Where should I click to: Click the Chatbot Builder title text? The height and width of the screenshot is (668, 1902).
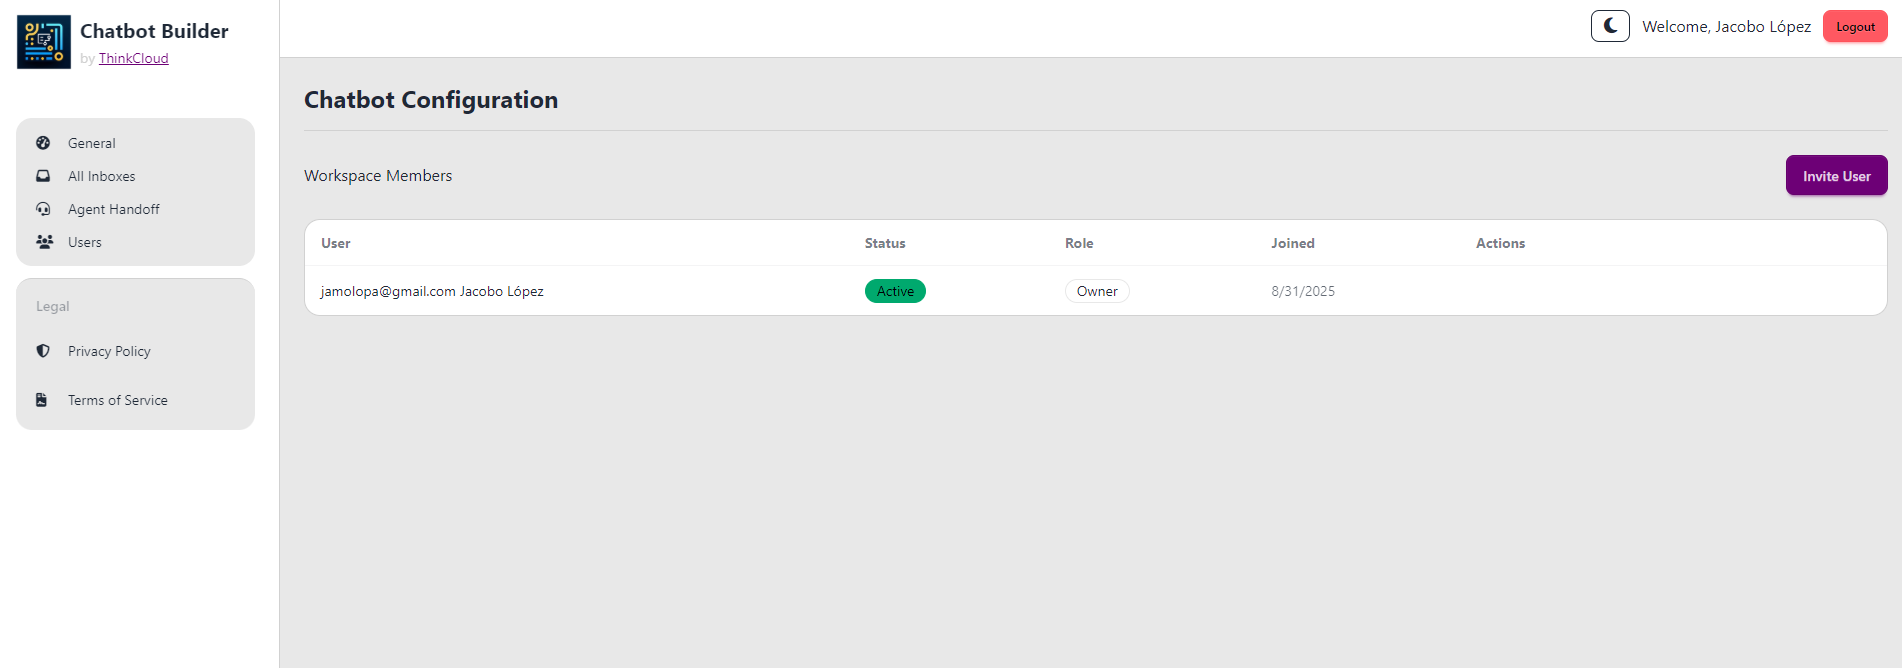(x=154, y=31)
